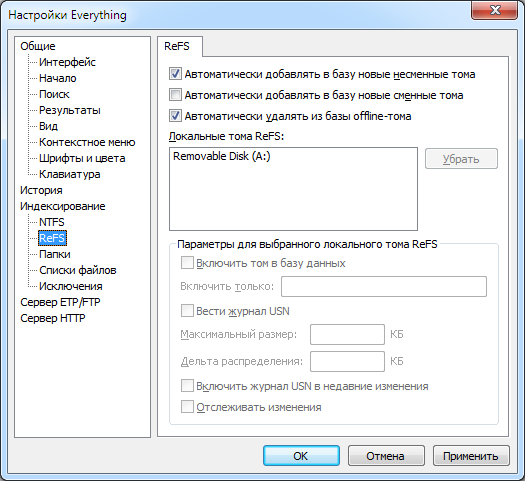Open Сервер HTTP settings
525x481 pixels.
click(x=53, y=318)
